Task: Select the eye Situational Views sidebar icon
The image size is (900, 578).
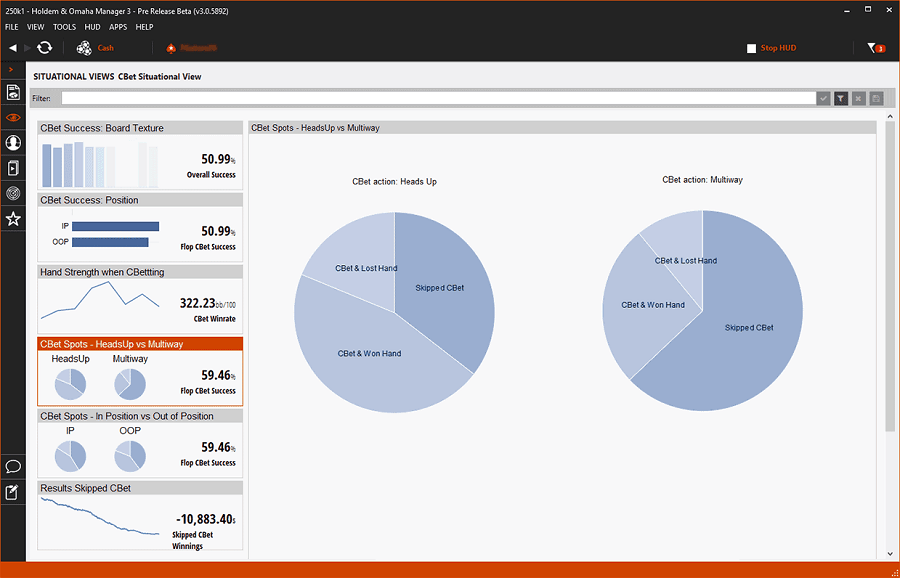Action: click(x=13, y=118)
